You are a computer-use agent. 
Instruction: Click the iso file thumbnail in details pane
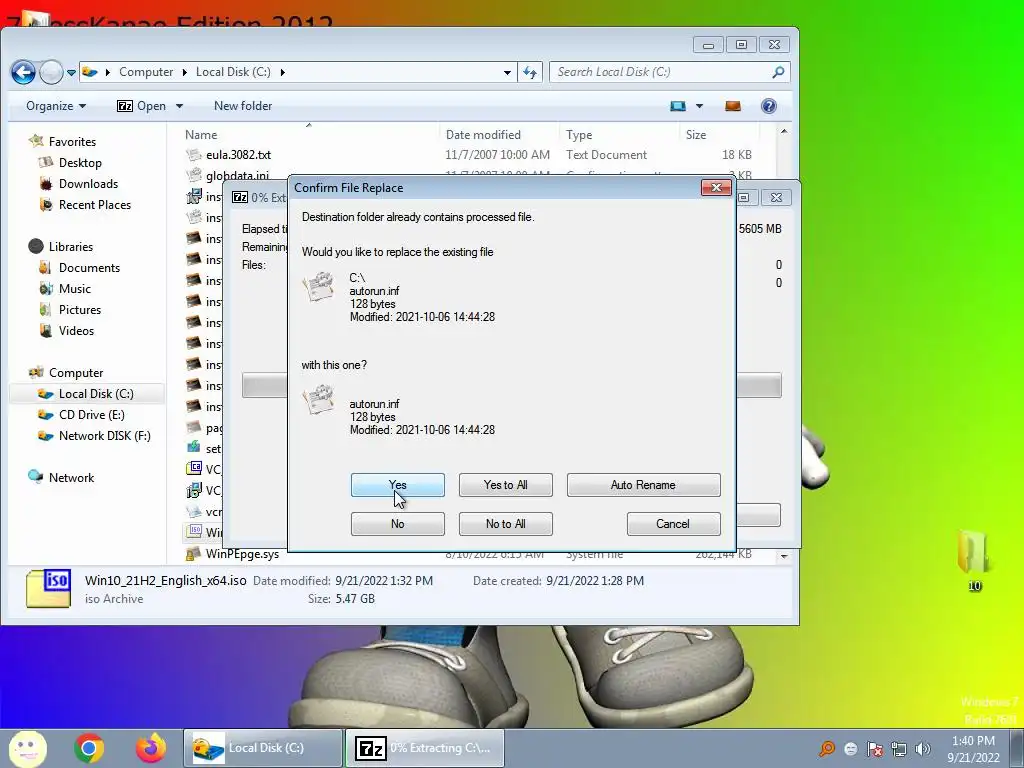48,588
